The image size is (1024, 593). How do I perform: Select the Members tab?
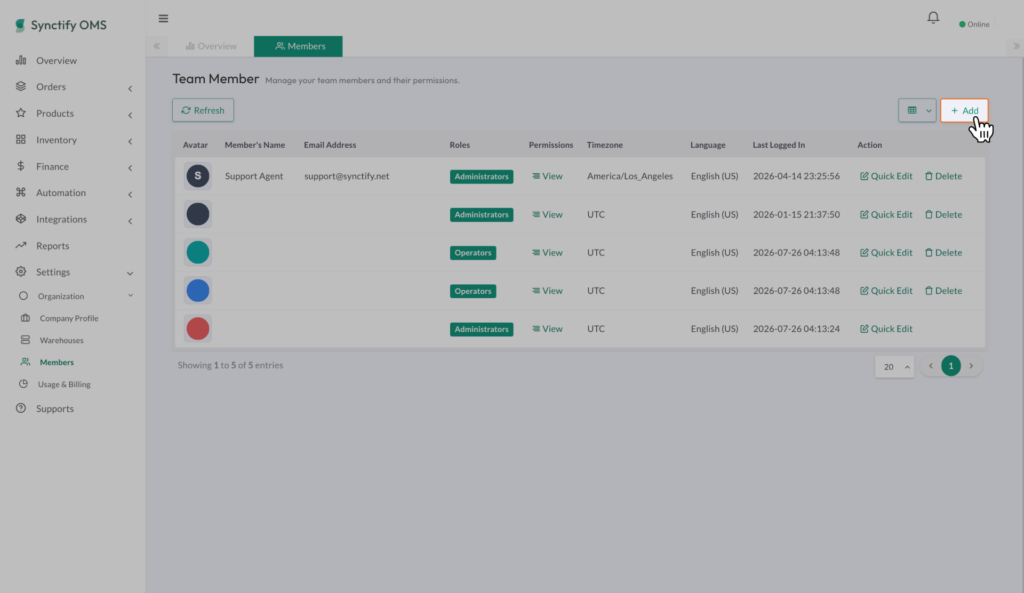coord(298,46)
